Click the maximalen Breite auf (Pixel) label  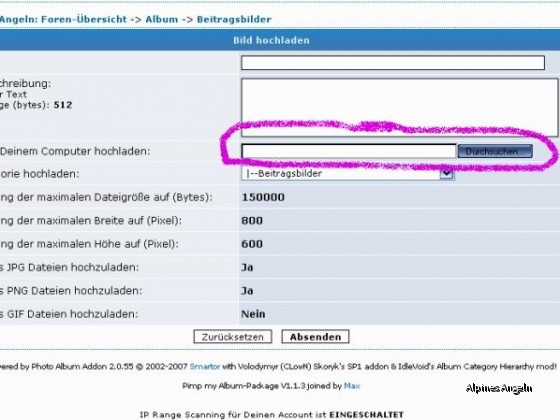click(x=91, y=221)
